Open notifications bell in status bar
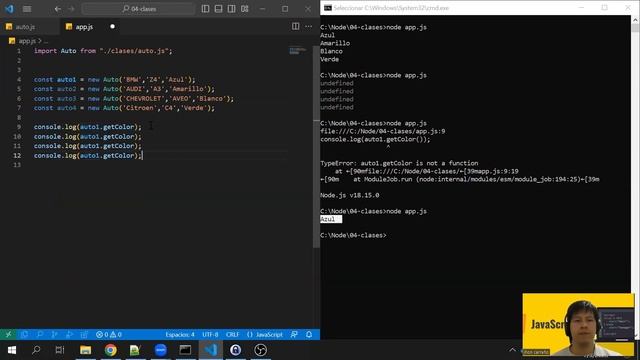Screen dimensions: 640x360 click(x=309, y=334)
